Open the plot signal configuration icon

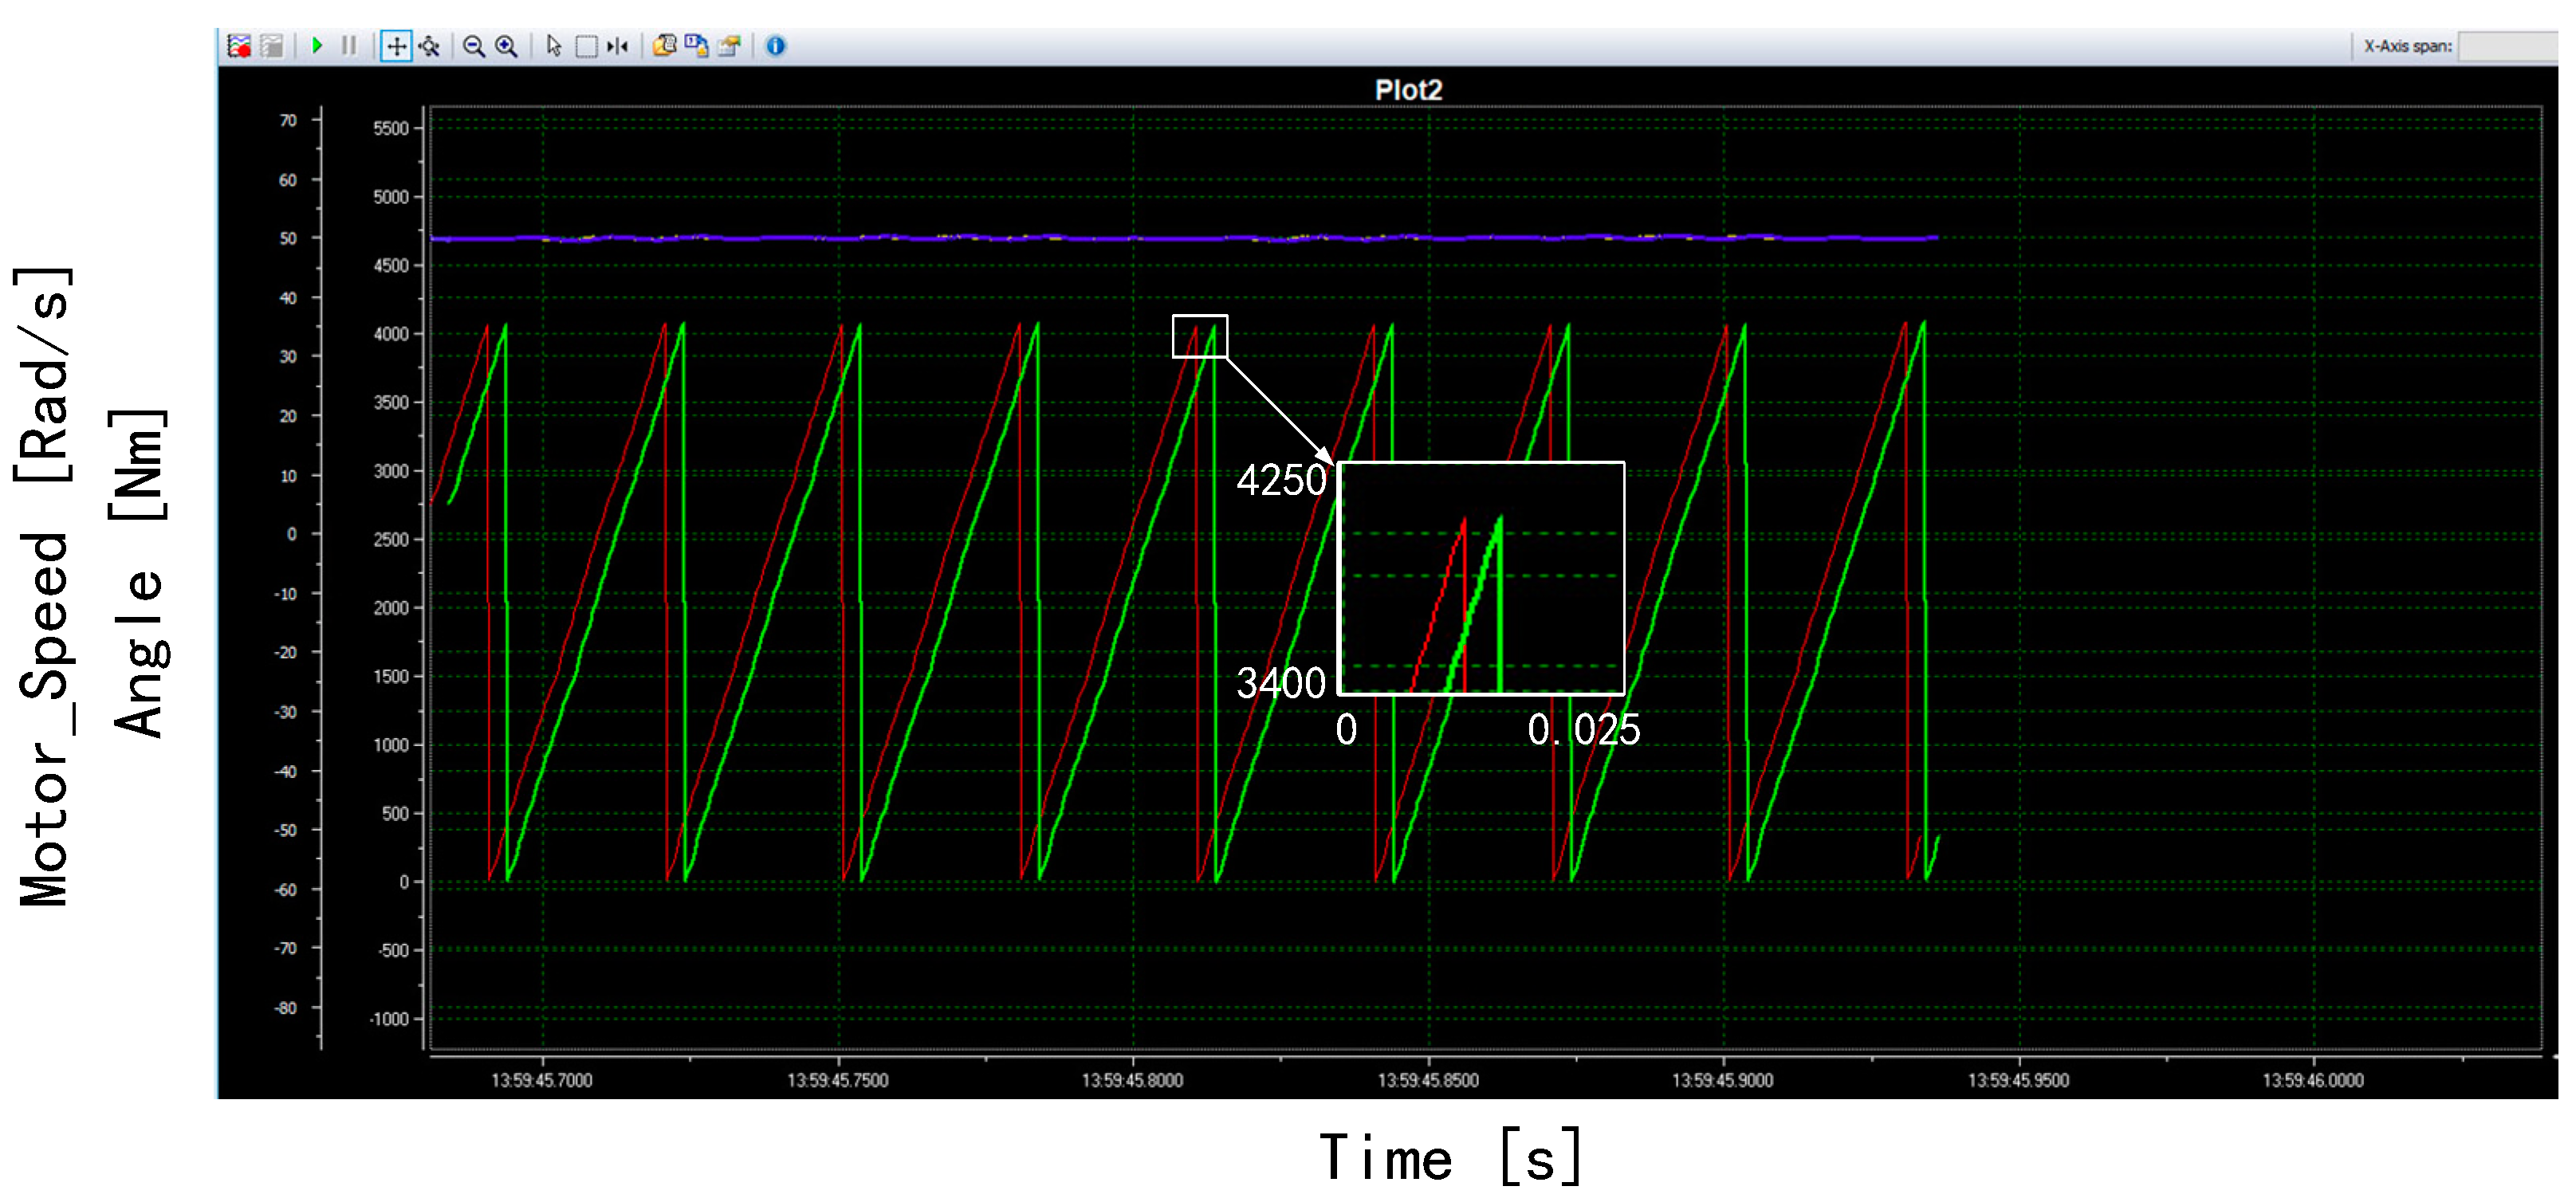(241, 46)
